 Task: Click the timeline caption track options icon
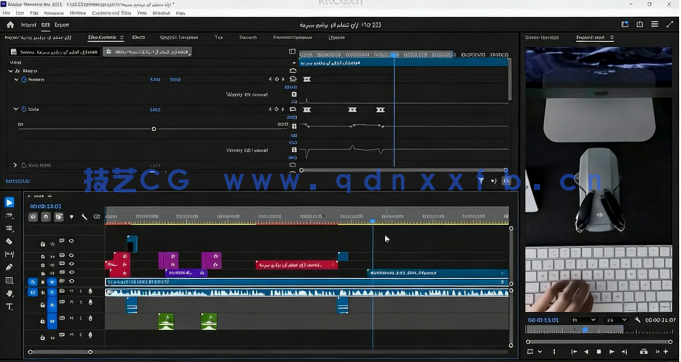pos(97,217)
